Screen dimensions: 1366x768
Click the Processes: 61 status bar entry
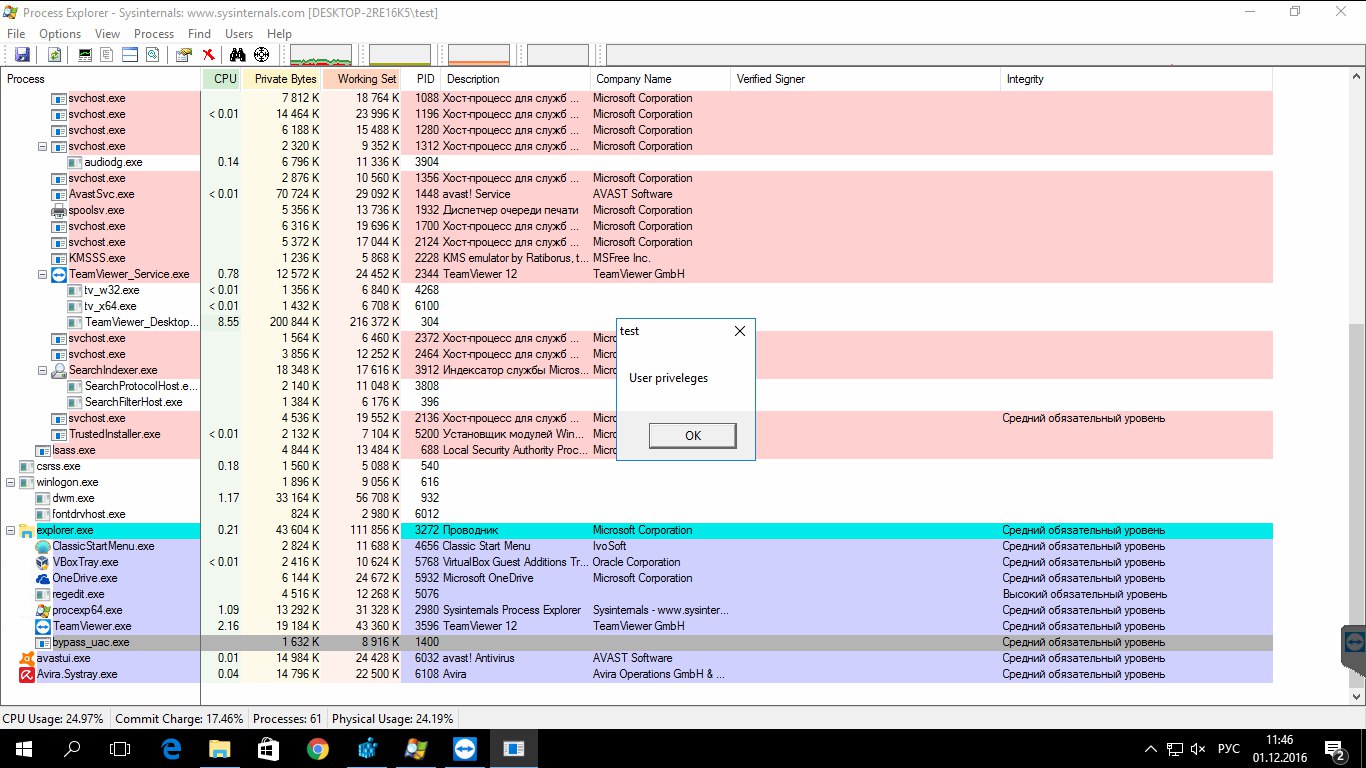(x=287, y=718)
